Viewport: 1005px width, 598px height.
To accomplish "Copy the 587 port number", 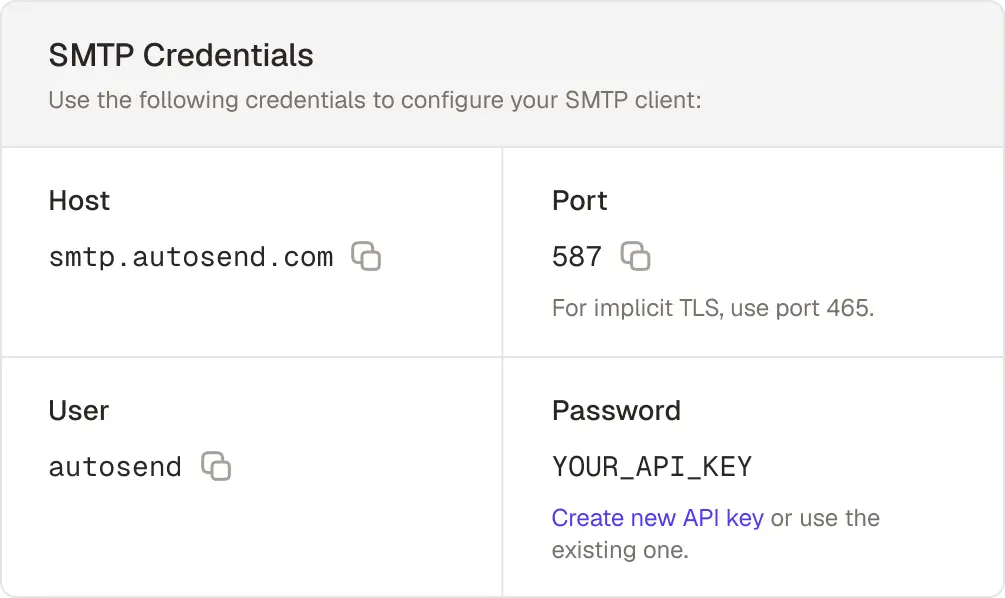I will coord(635,257).
